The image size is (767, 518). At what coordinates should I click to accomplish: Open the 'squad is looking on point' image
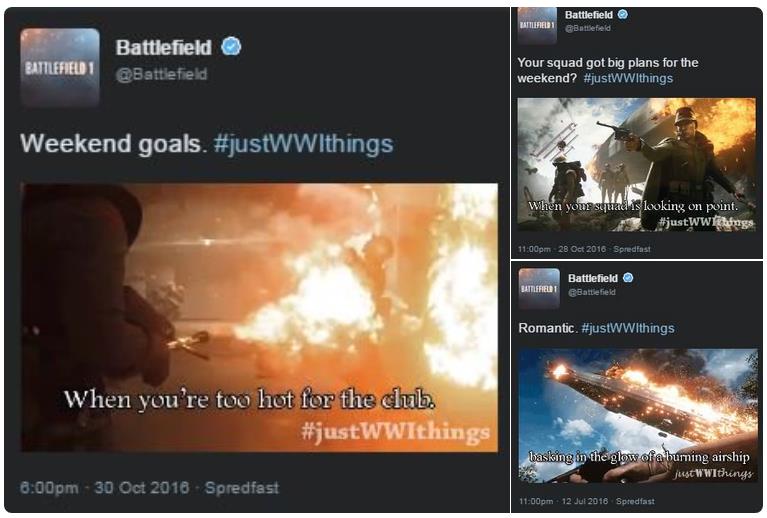tap(636, 165)
